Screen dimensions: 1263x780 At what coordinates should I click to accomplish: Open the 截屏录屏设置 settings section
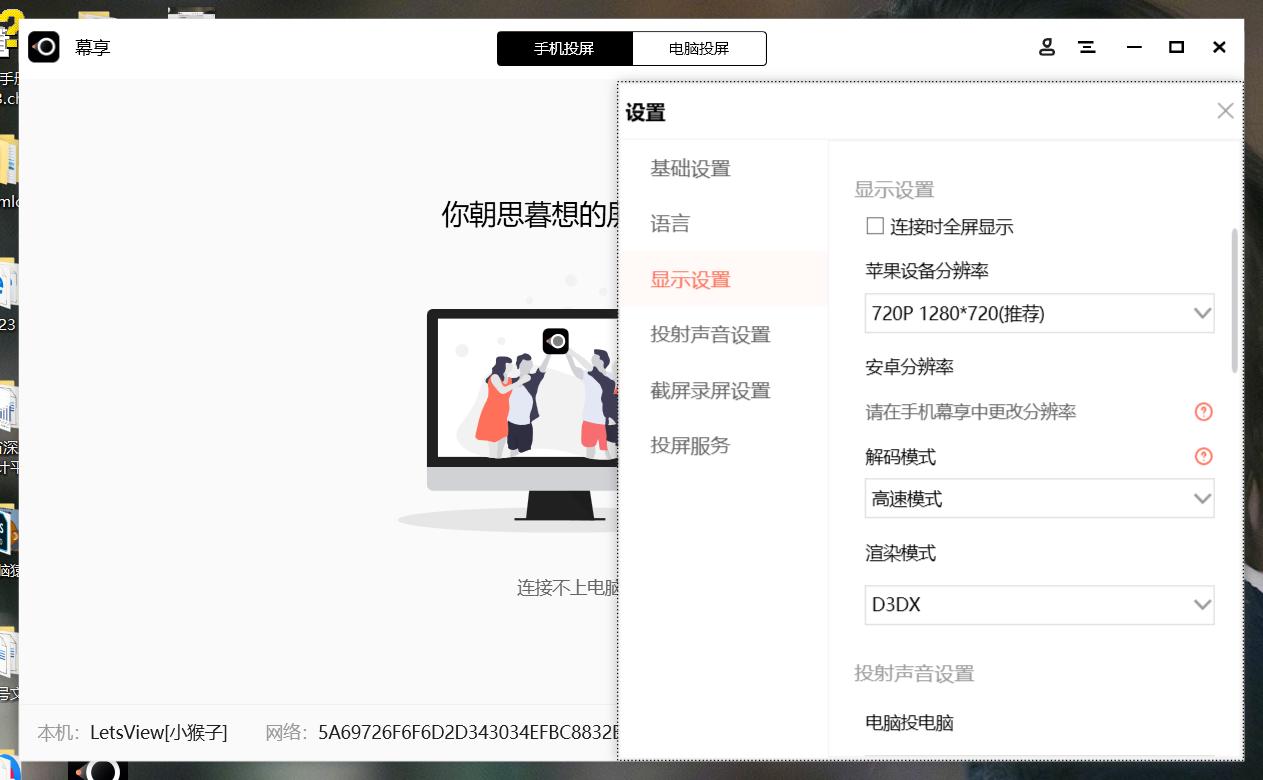tap(710, 390)
